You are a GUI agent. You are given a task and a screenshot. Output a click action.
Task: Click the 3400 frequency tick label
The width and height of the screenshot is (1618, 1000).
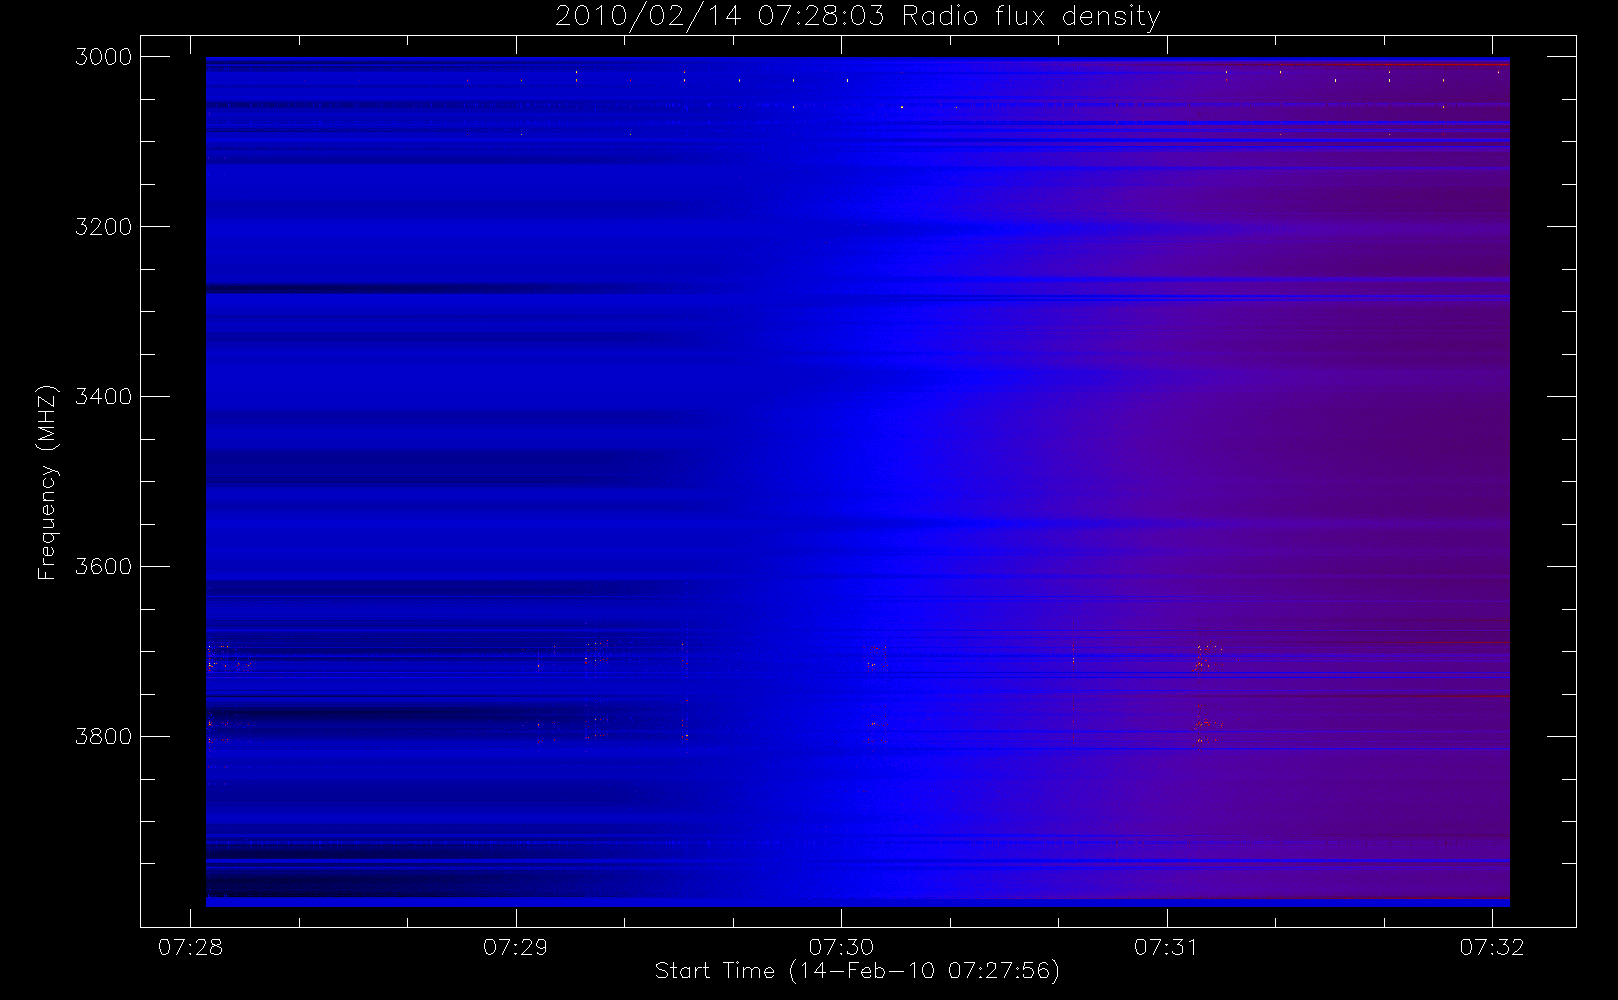104,397
